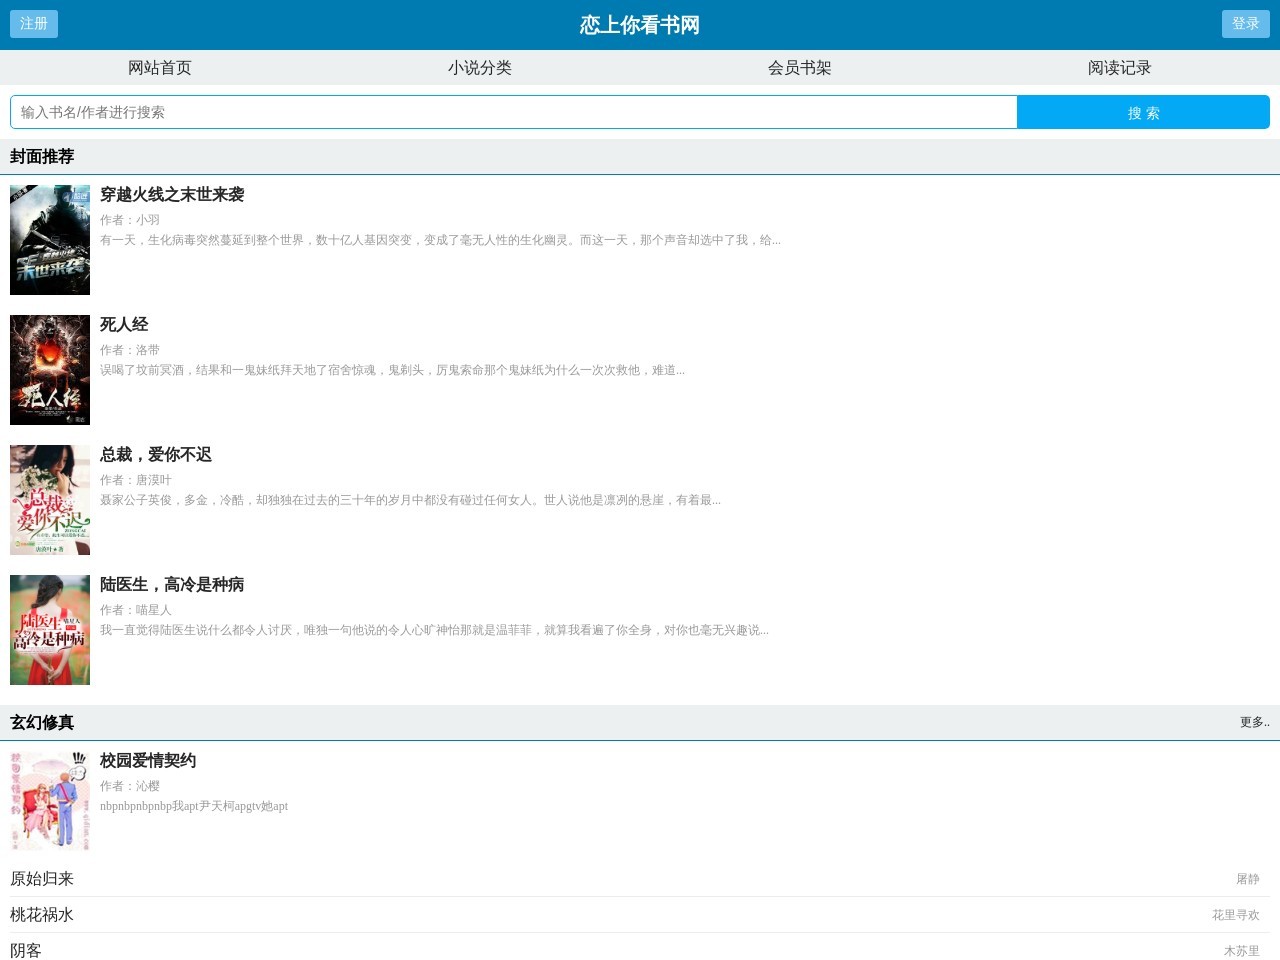The width and height of the screenshot is (1280, 960).
Task: Open 陆医生，高冷是种病 detail page
Action: [172, 585]
